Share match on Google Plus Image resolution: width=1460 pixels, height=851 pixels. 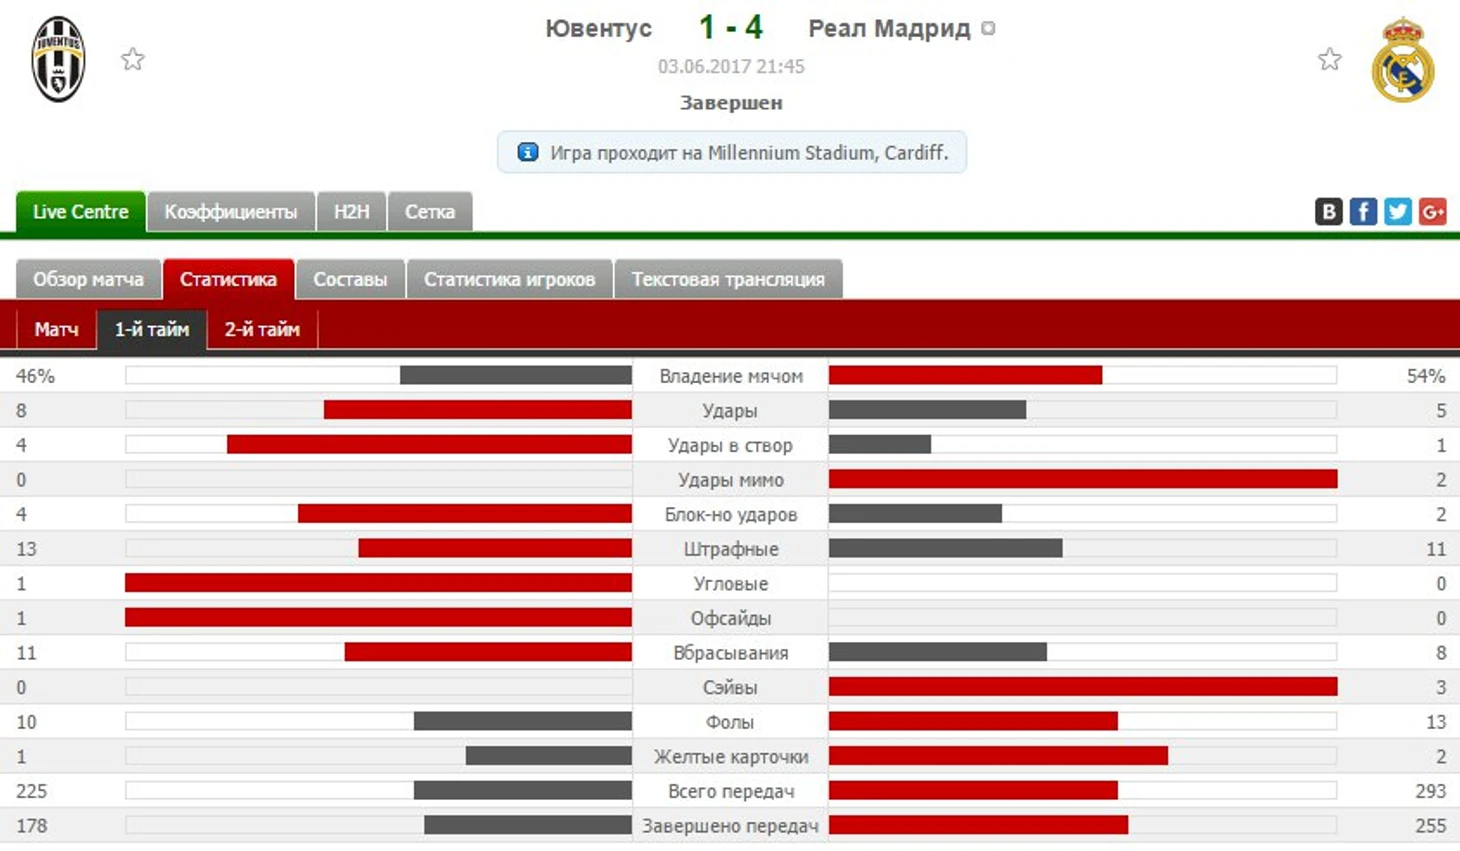point(1432,211)
